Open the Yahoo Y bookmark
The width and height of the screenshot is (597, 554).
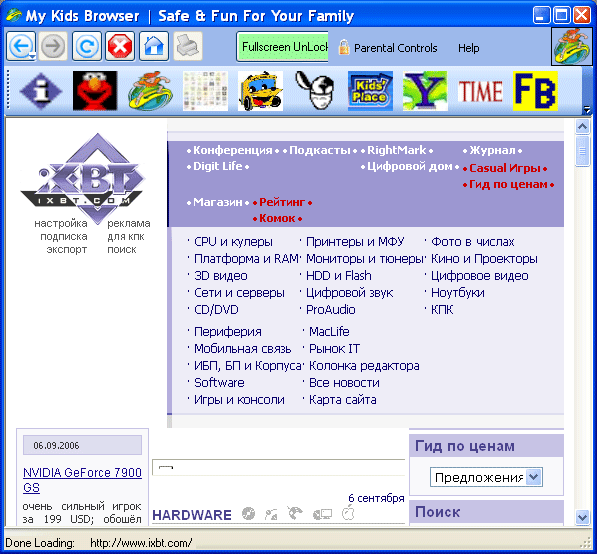tap(425, 91)
